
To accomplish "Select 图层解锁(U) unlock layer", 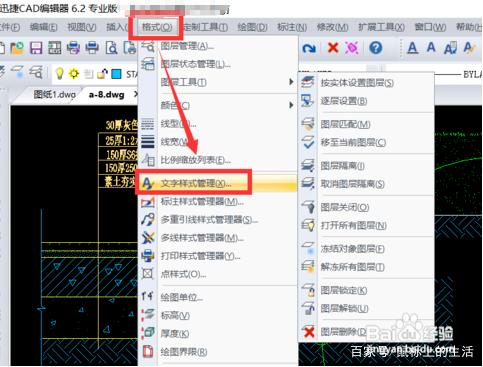I will click(344, 308).
